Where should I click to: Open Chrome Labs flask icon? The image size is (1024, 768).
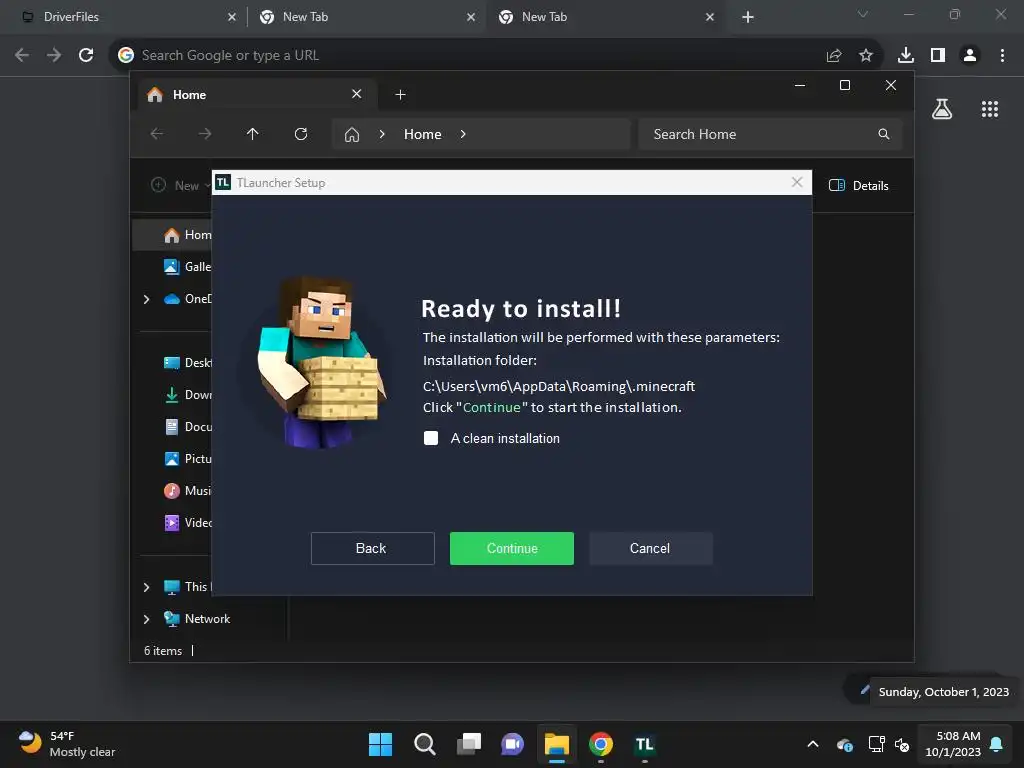pos(942,109)
